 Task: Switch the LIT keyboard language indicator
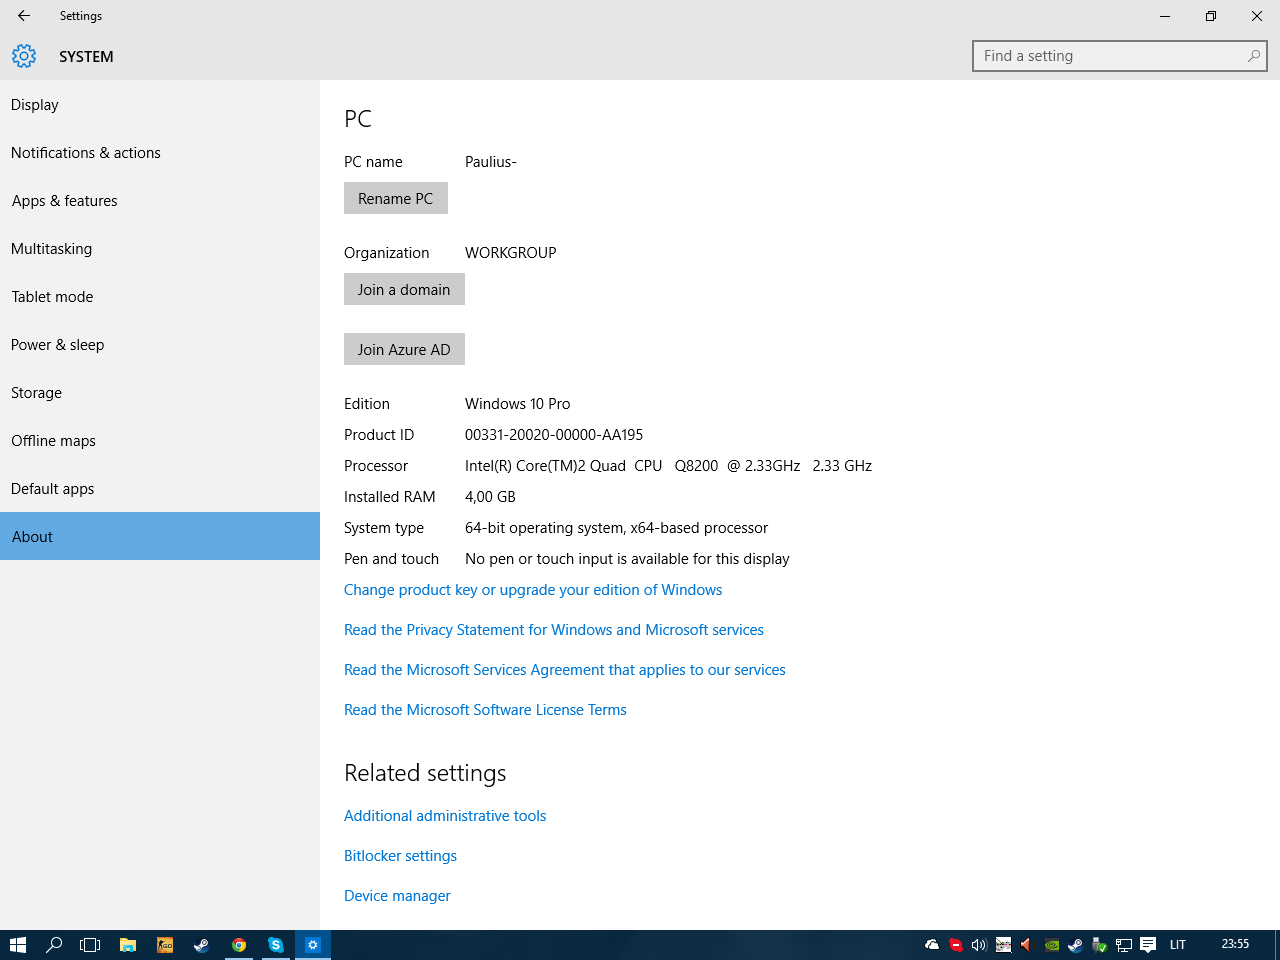[x=1178, y=944]
